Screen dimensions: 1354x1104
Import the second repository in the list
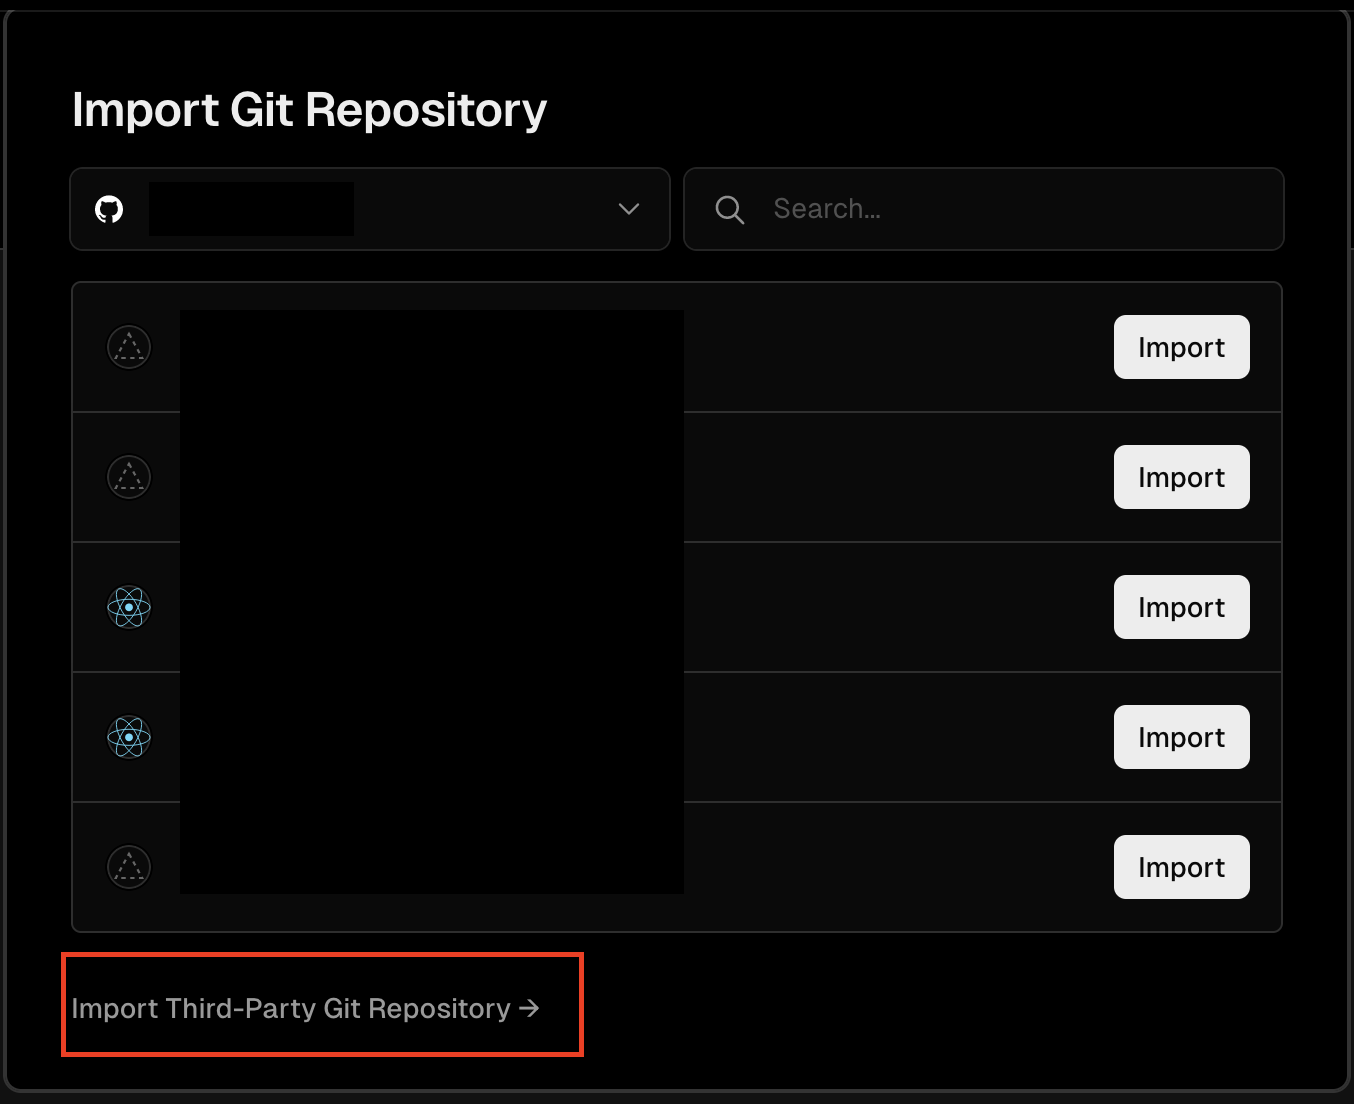click(1182, 477)
